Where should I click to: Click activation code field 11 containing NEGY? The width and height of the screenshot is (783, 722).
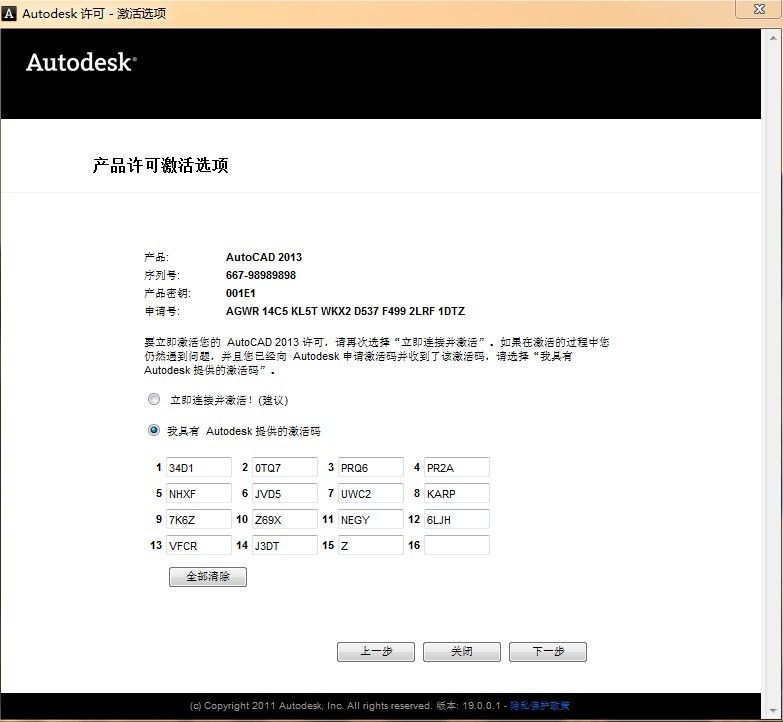[x=371, y=519]
